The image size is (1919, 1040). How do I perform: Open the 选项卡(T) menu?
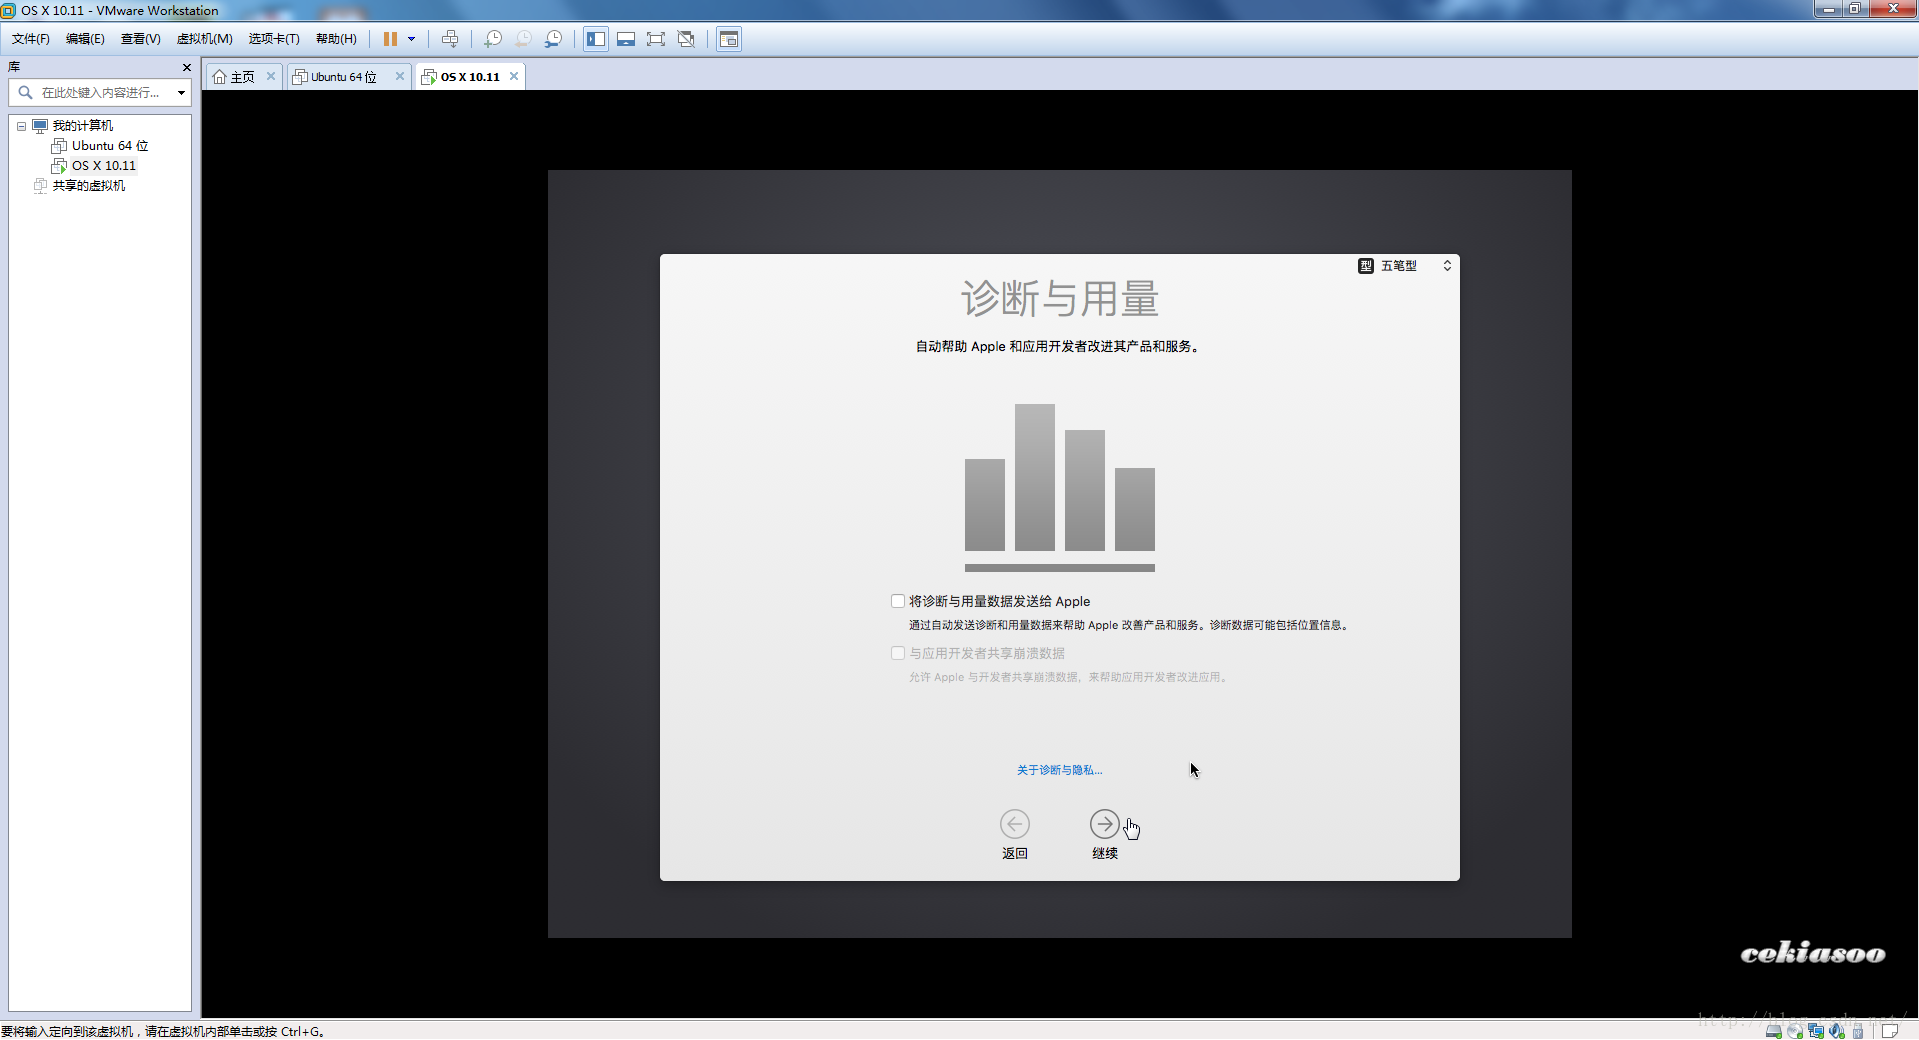click(274, 39)
